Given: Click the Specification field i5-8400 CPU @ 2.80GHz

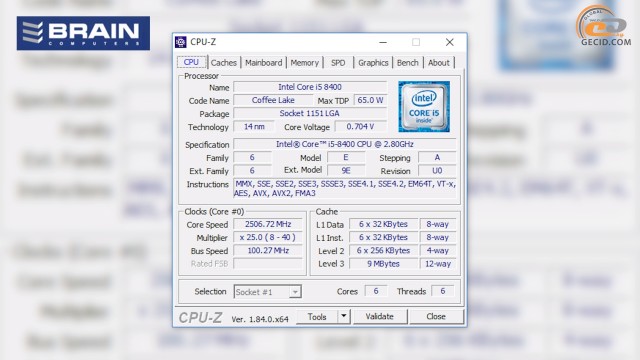Looking at the screenshot, I should pos(344,144).
